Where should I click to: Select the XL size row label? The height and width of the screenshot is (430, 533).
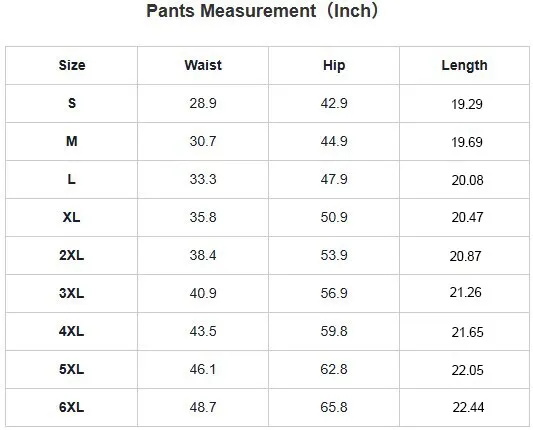[72, 217]
